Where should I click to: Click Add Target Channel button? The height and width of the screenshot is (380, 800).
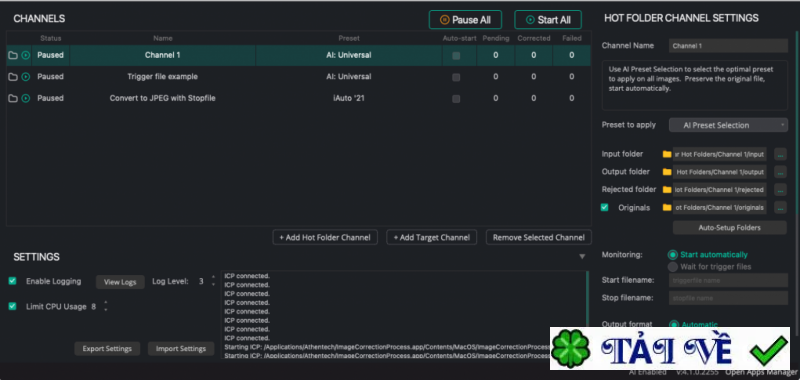click(x=432, y=237)
